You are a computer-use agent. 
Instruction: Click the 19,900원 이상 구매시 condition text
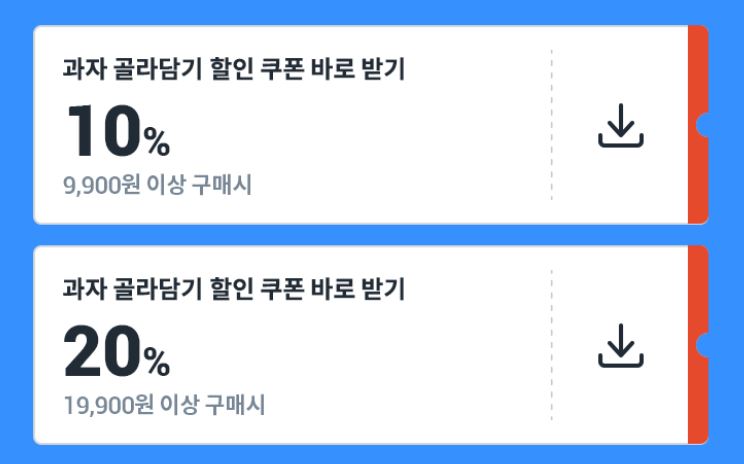164,405
